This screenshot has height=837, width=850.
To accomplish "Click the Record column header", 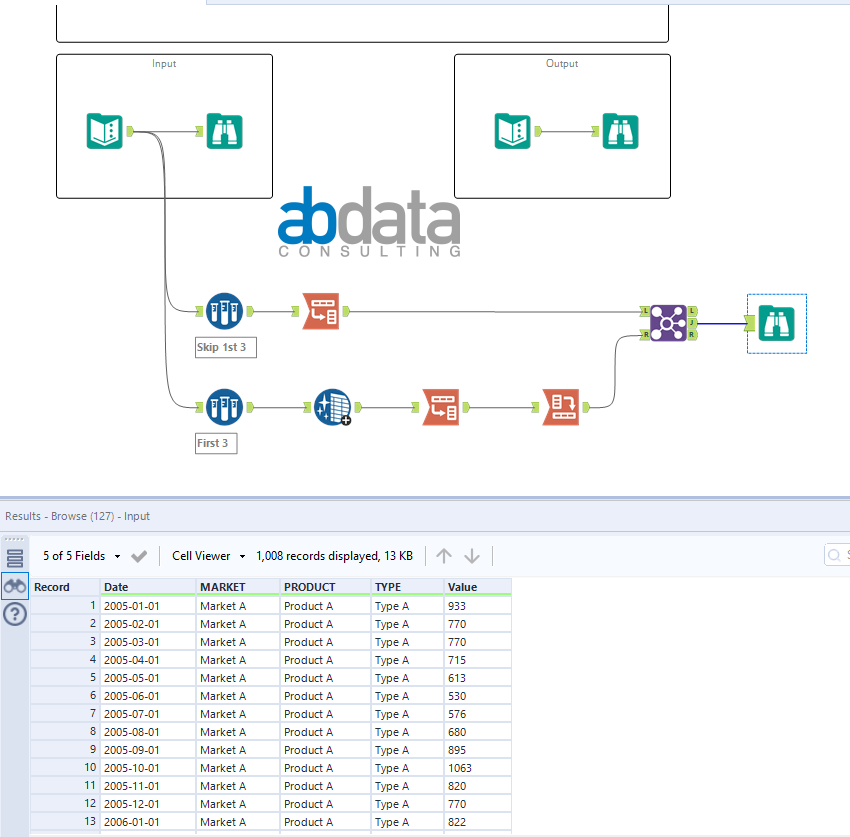I will click(65, 587).
